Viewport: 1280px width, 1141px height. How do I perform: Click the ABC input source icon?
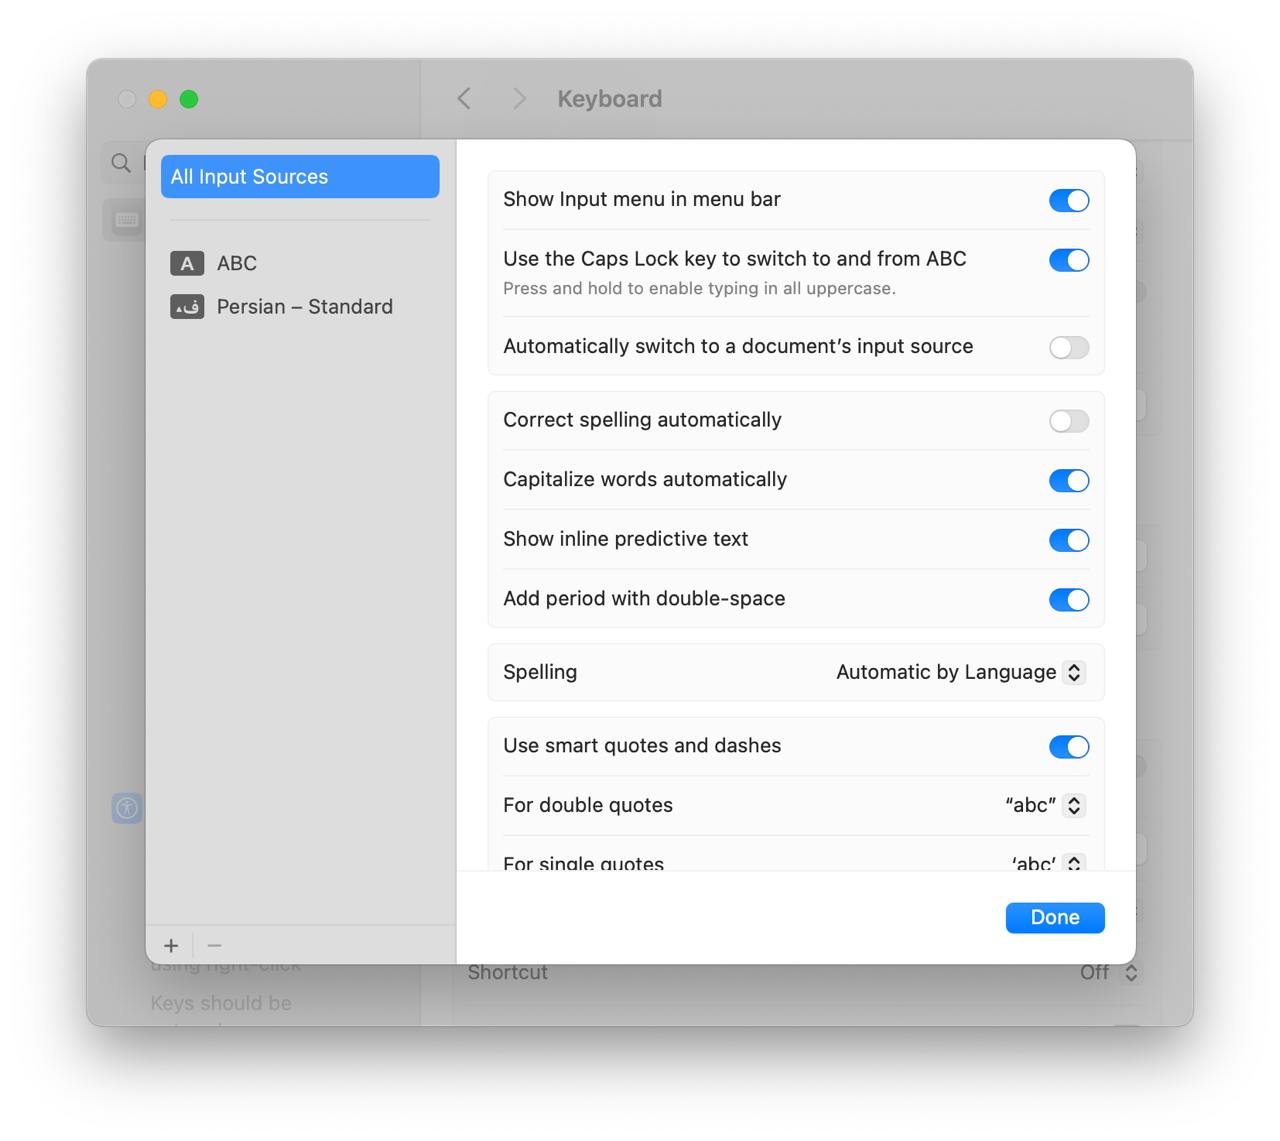coord(187,263)
